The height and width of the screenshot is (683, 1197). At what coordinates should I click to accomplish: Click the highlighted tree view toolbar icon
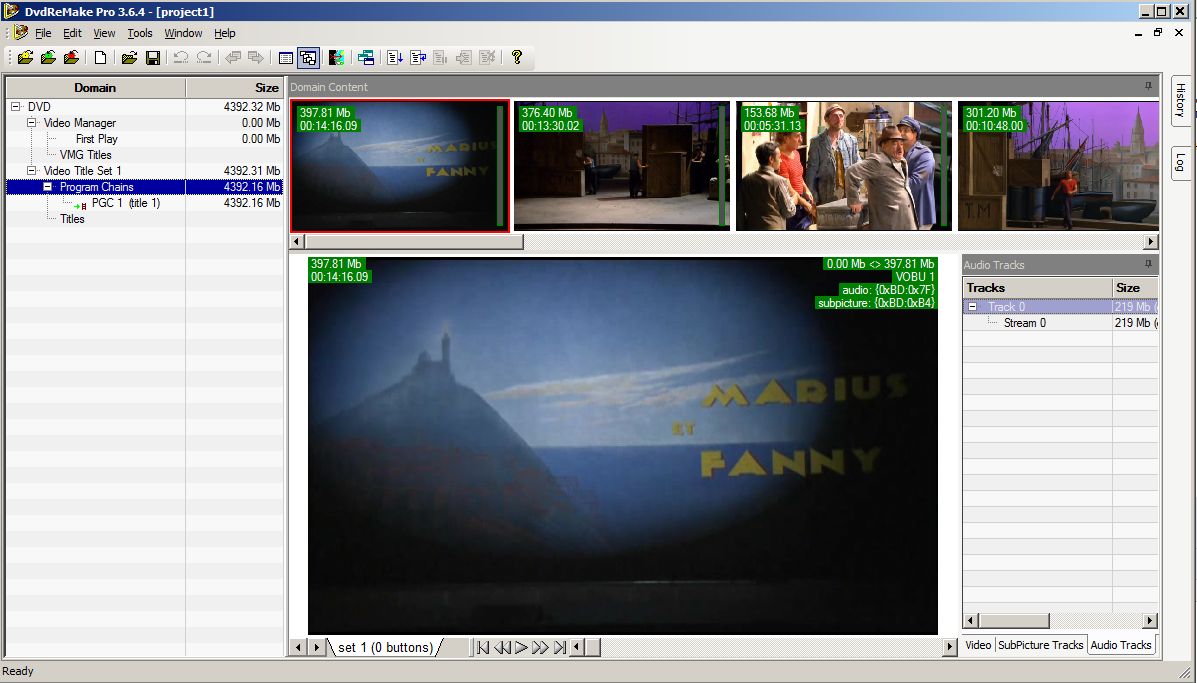tap(308, 58)
